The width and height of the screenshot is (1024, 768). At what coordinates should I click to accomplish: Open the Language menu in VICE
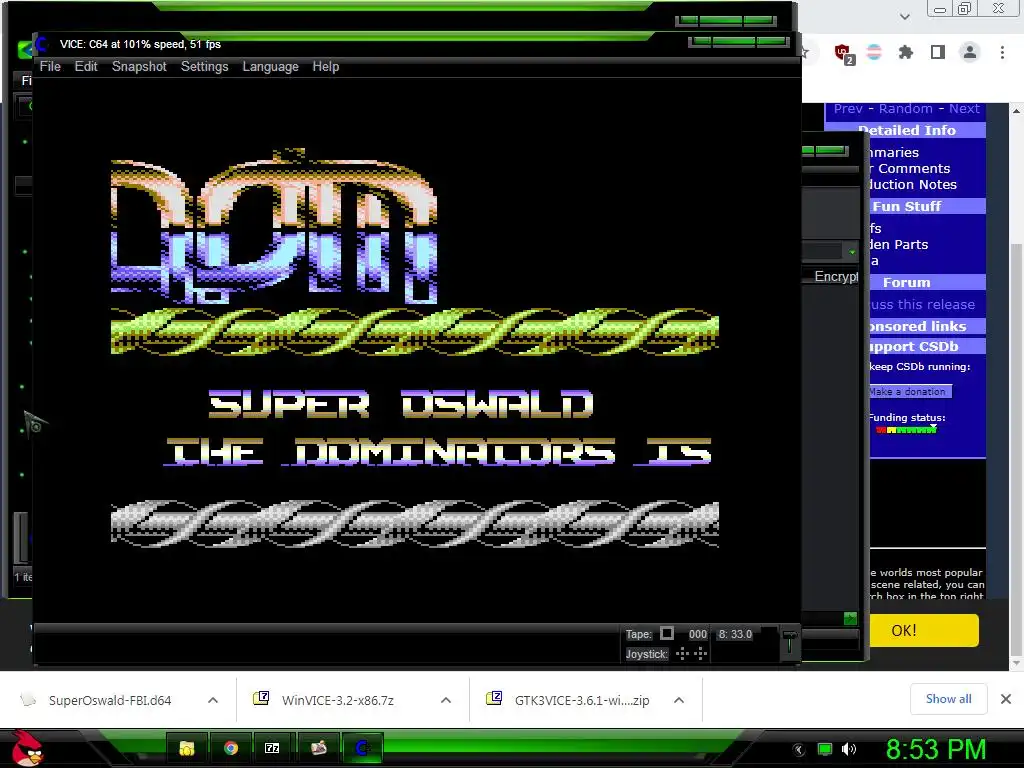(270, 67)
